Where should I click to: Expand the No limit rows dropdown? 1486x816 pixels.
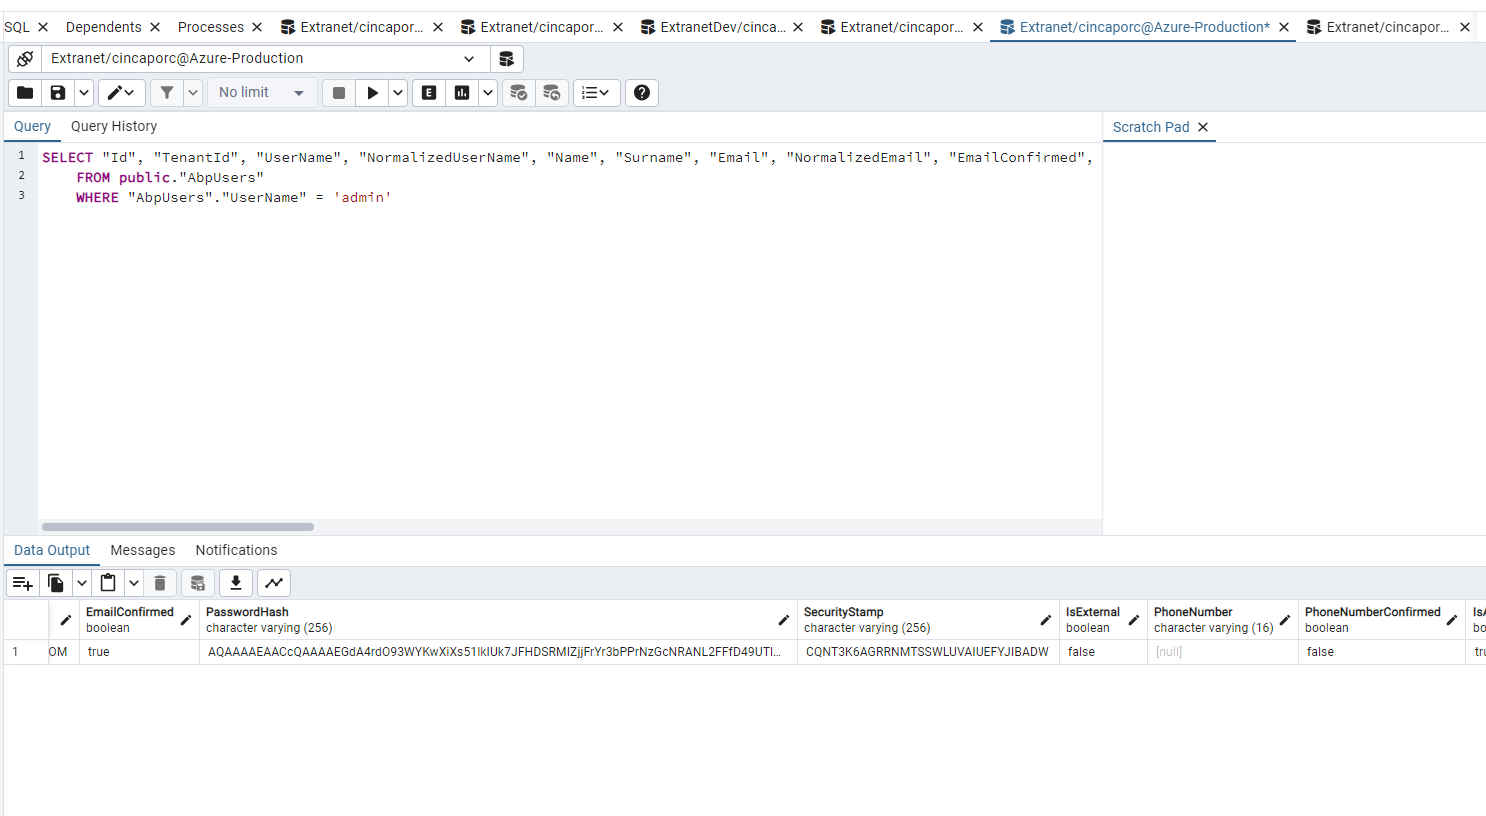coord(262,93)
